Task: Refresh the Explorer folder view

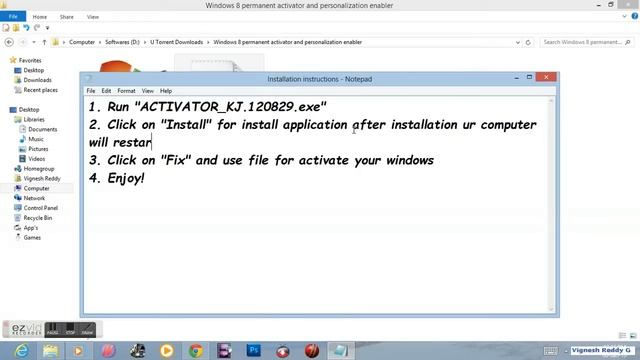Action: (x=528, y=42)
